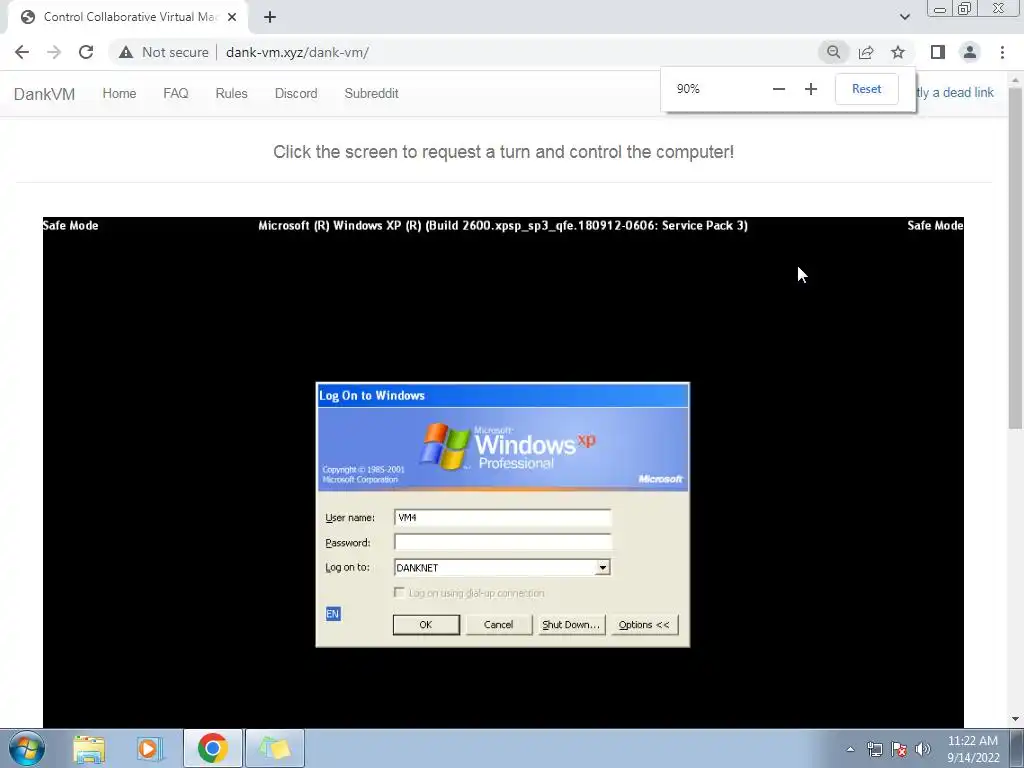Open the tab search chevron
1024x768 pixels.
click(x=904, y=17)
